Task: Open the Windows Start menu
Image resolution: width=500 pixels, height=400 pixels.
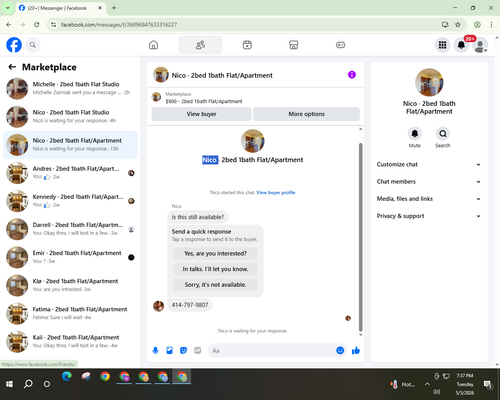Action: click(9, 384)
